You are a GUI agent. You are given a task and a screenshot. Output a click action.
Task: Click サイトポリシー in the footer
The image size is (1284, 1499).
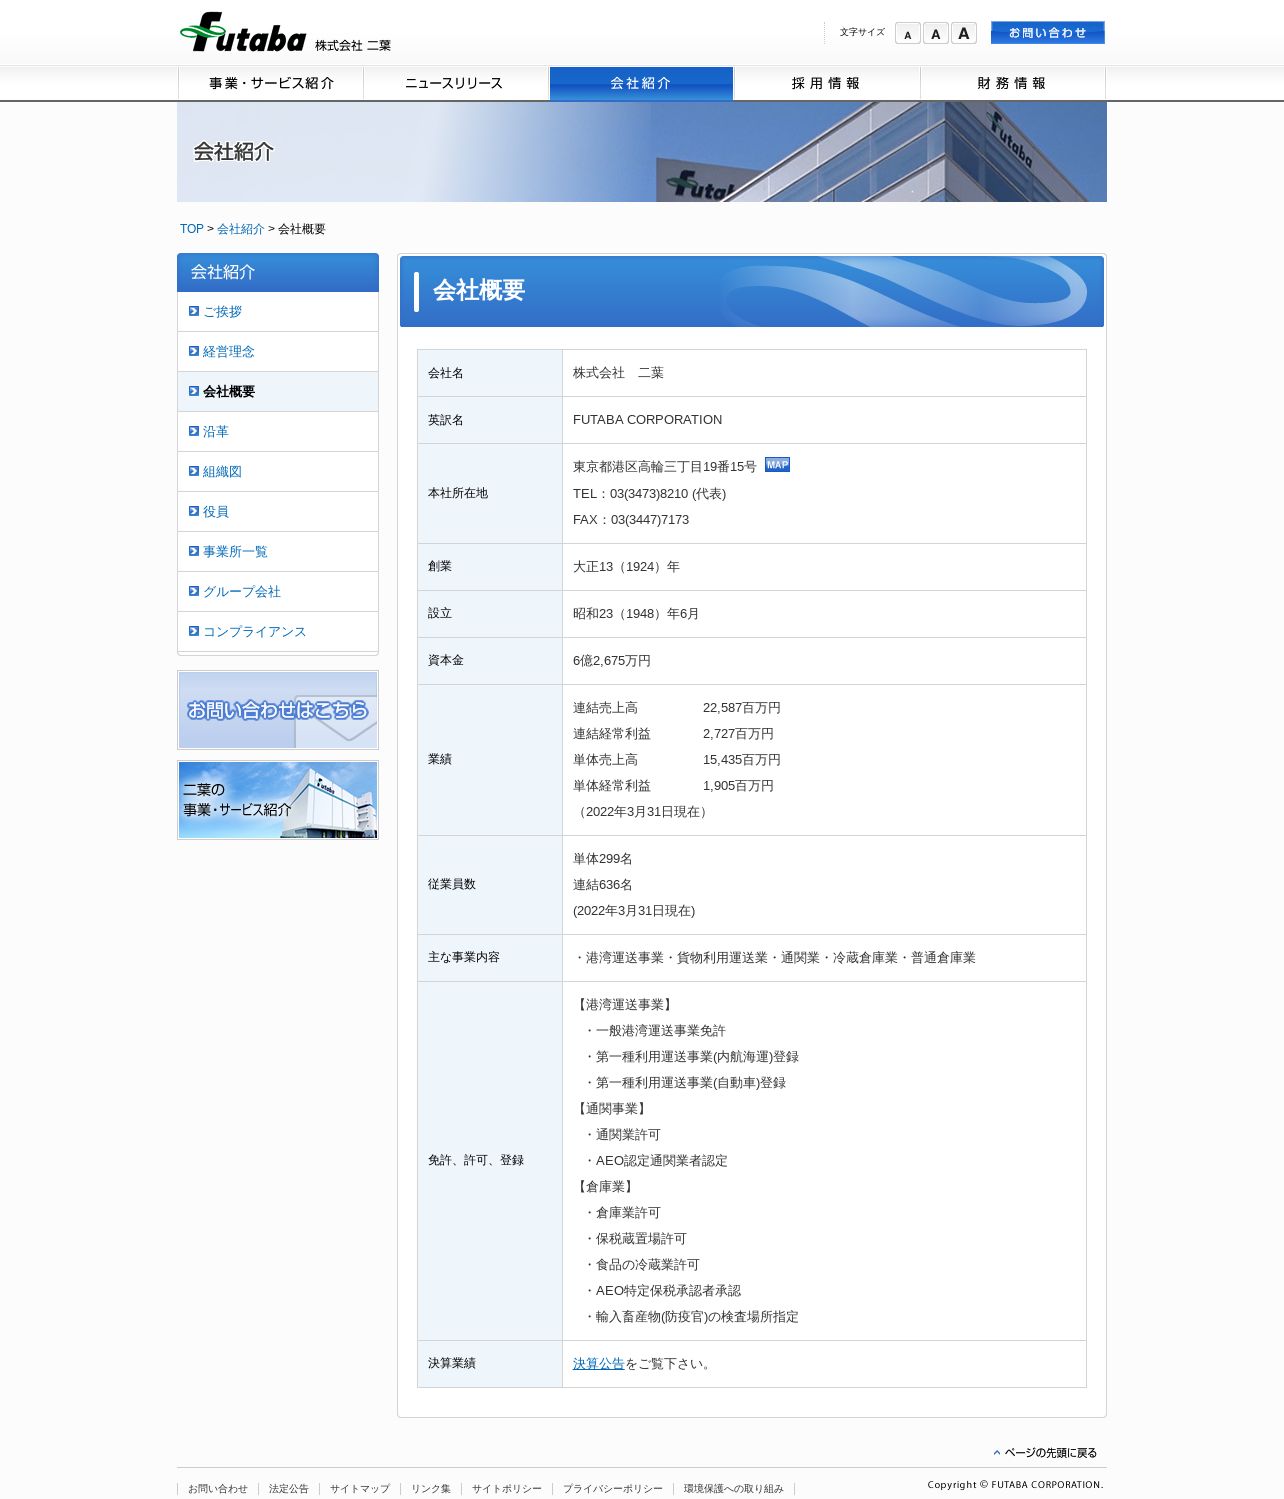(506, 1489)
